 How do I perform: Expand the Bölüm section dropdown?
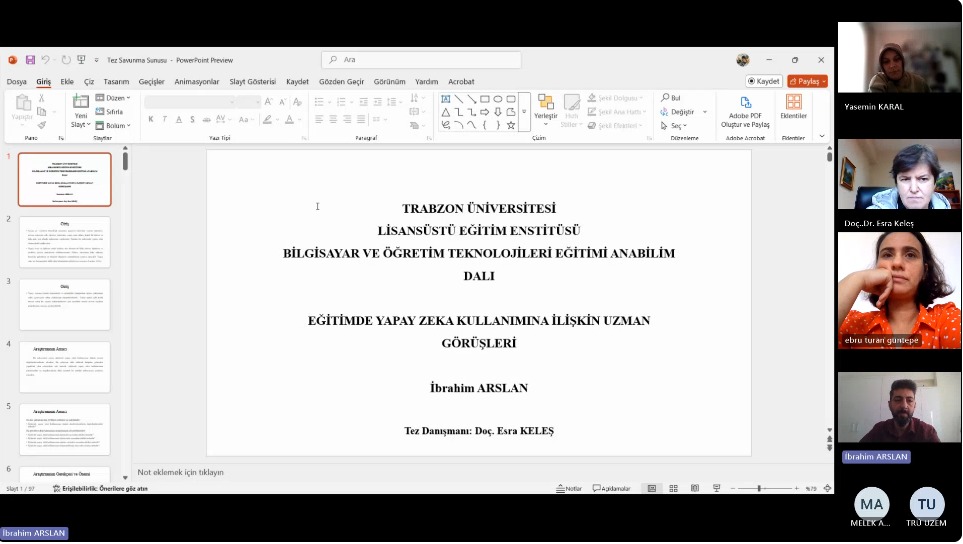click(x=113, y=125)
